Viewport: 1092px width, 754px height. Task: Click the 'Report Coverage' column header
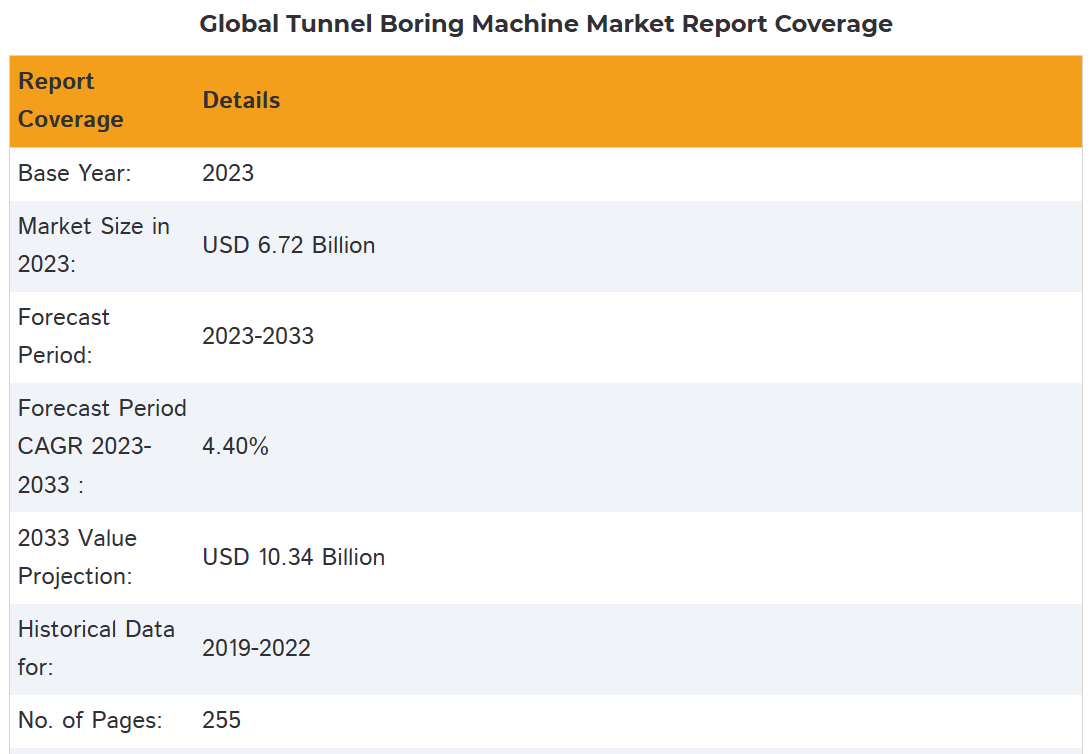pos(71,100)
